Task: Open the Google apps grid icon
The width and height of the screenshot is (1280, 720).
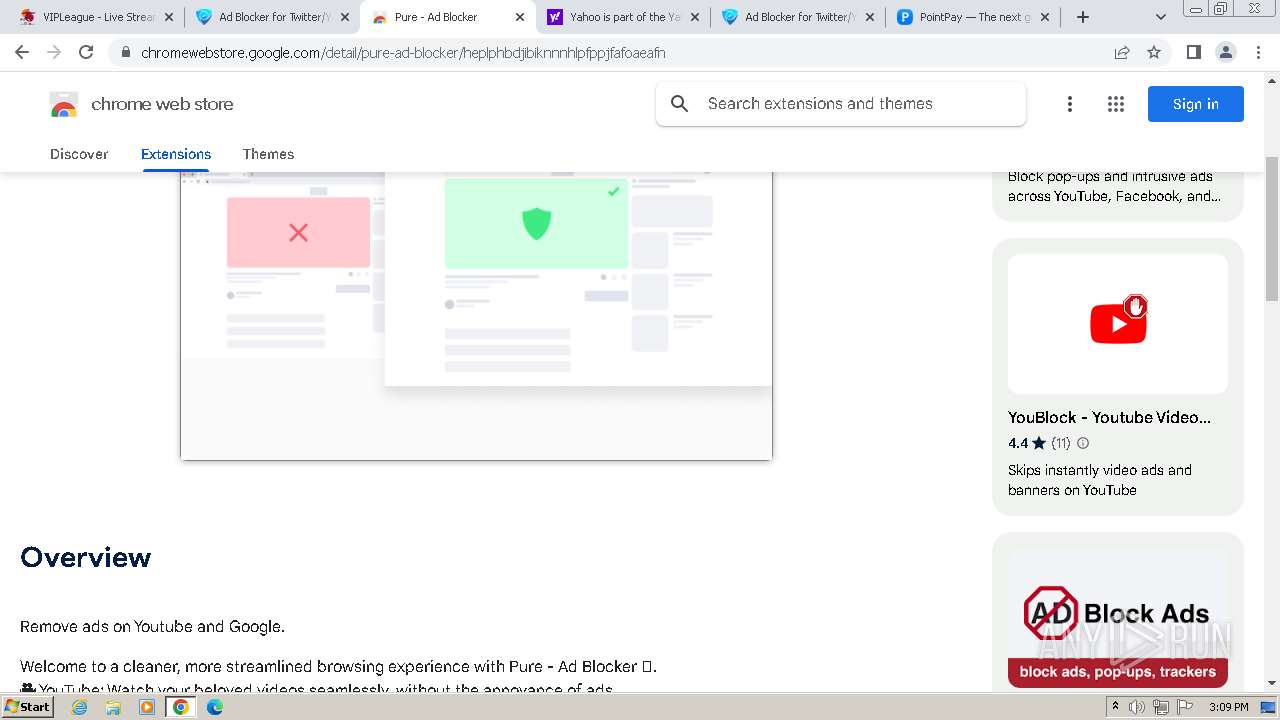Action: coord(1116,104)
